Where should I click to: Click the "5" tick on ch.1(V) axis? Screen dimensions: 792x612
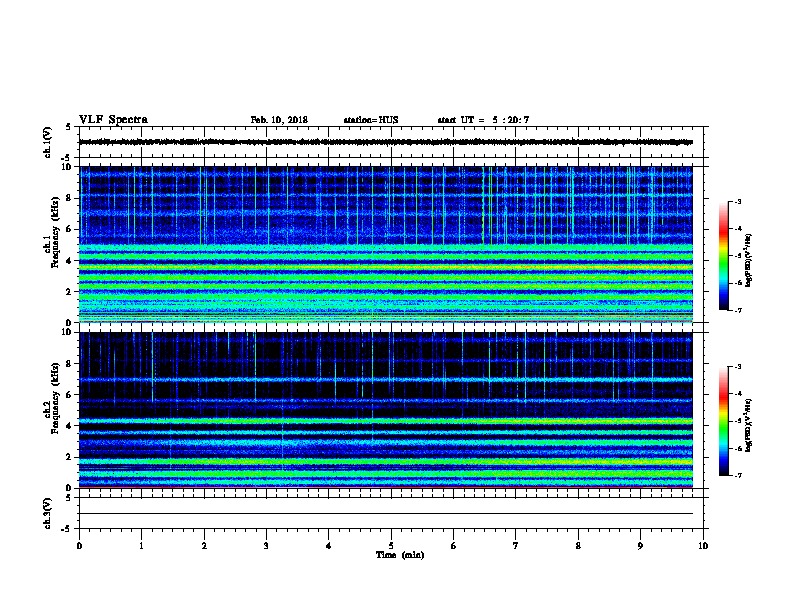coord(69,127)
